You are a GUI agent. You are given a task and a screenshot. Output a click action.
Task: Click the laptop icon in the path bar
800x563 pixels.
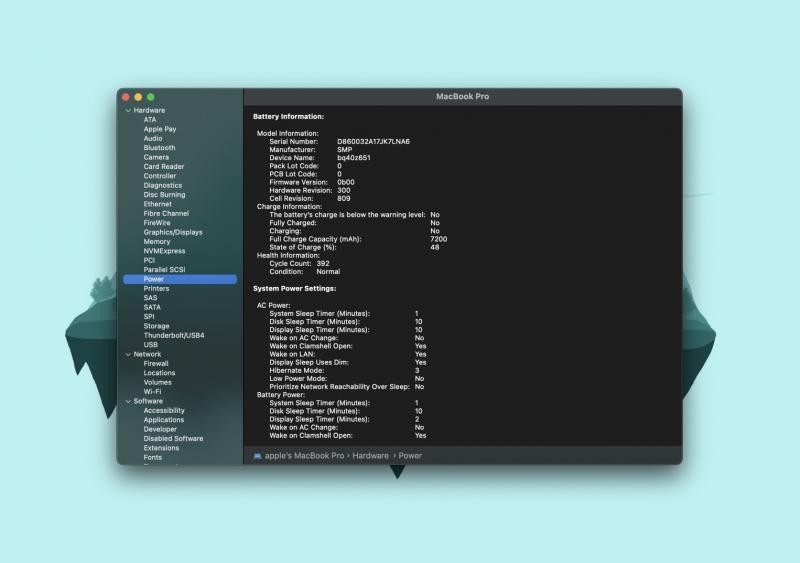[257, 456]
